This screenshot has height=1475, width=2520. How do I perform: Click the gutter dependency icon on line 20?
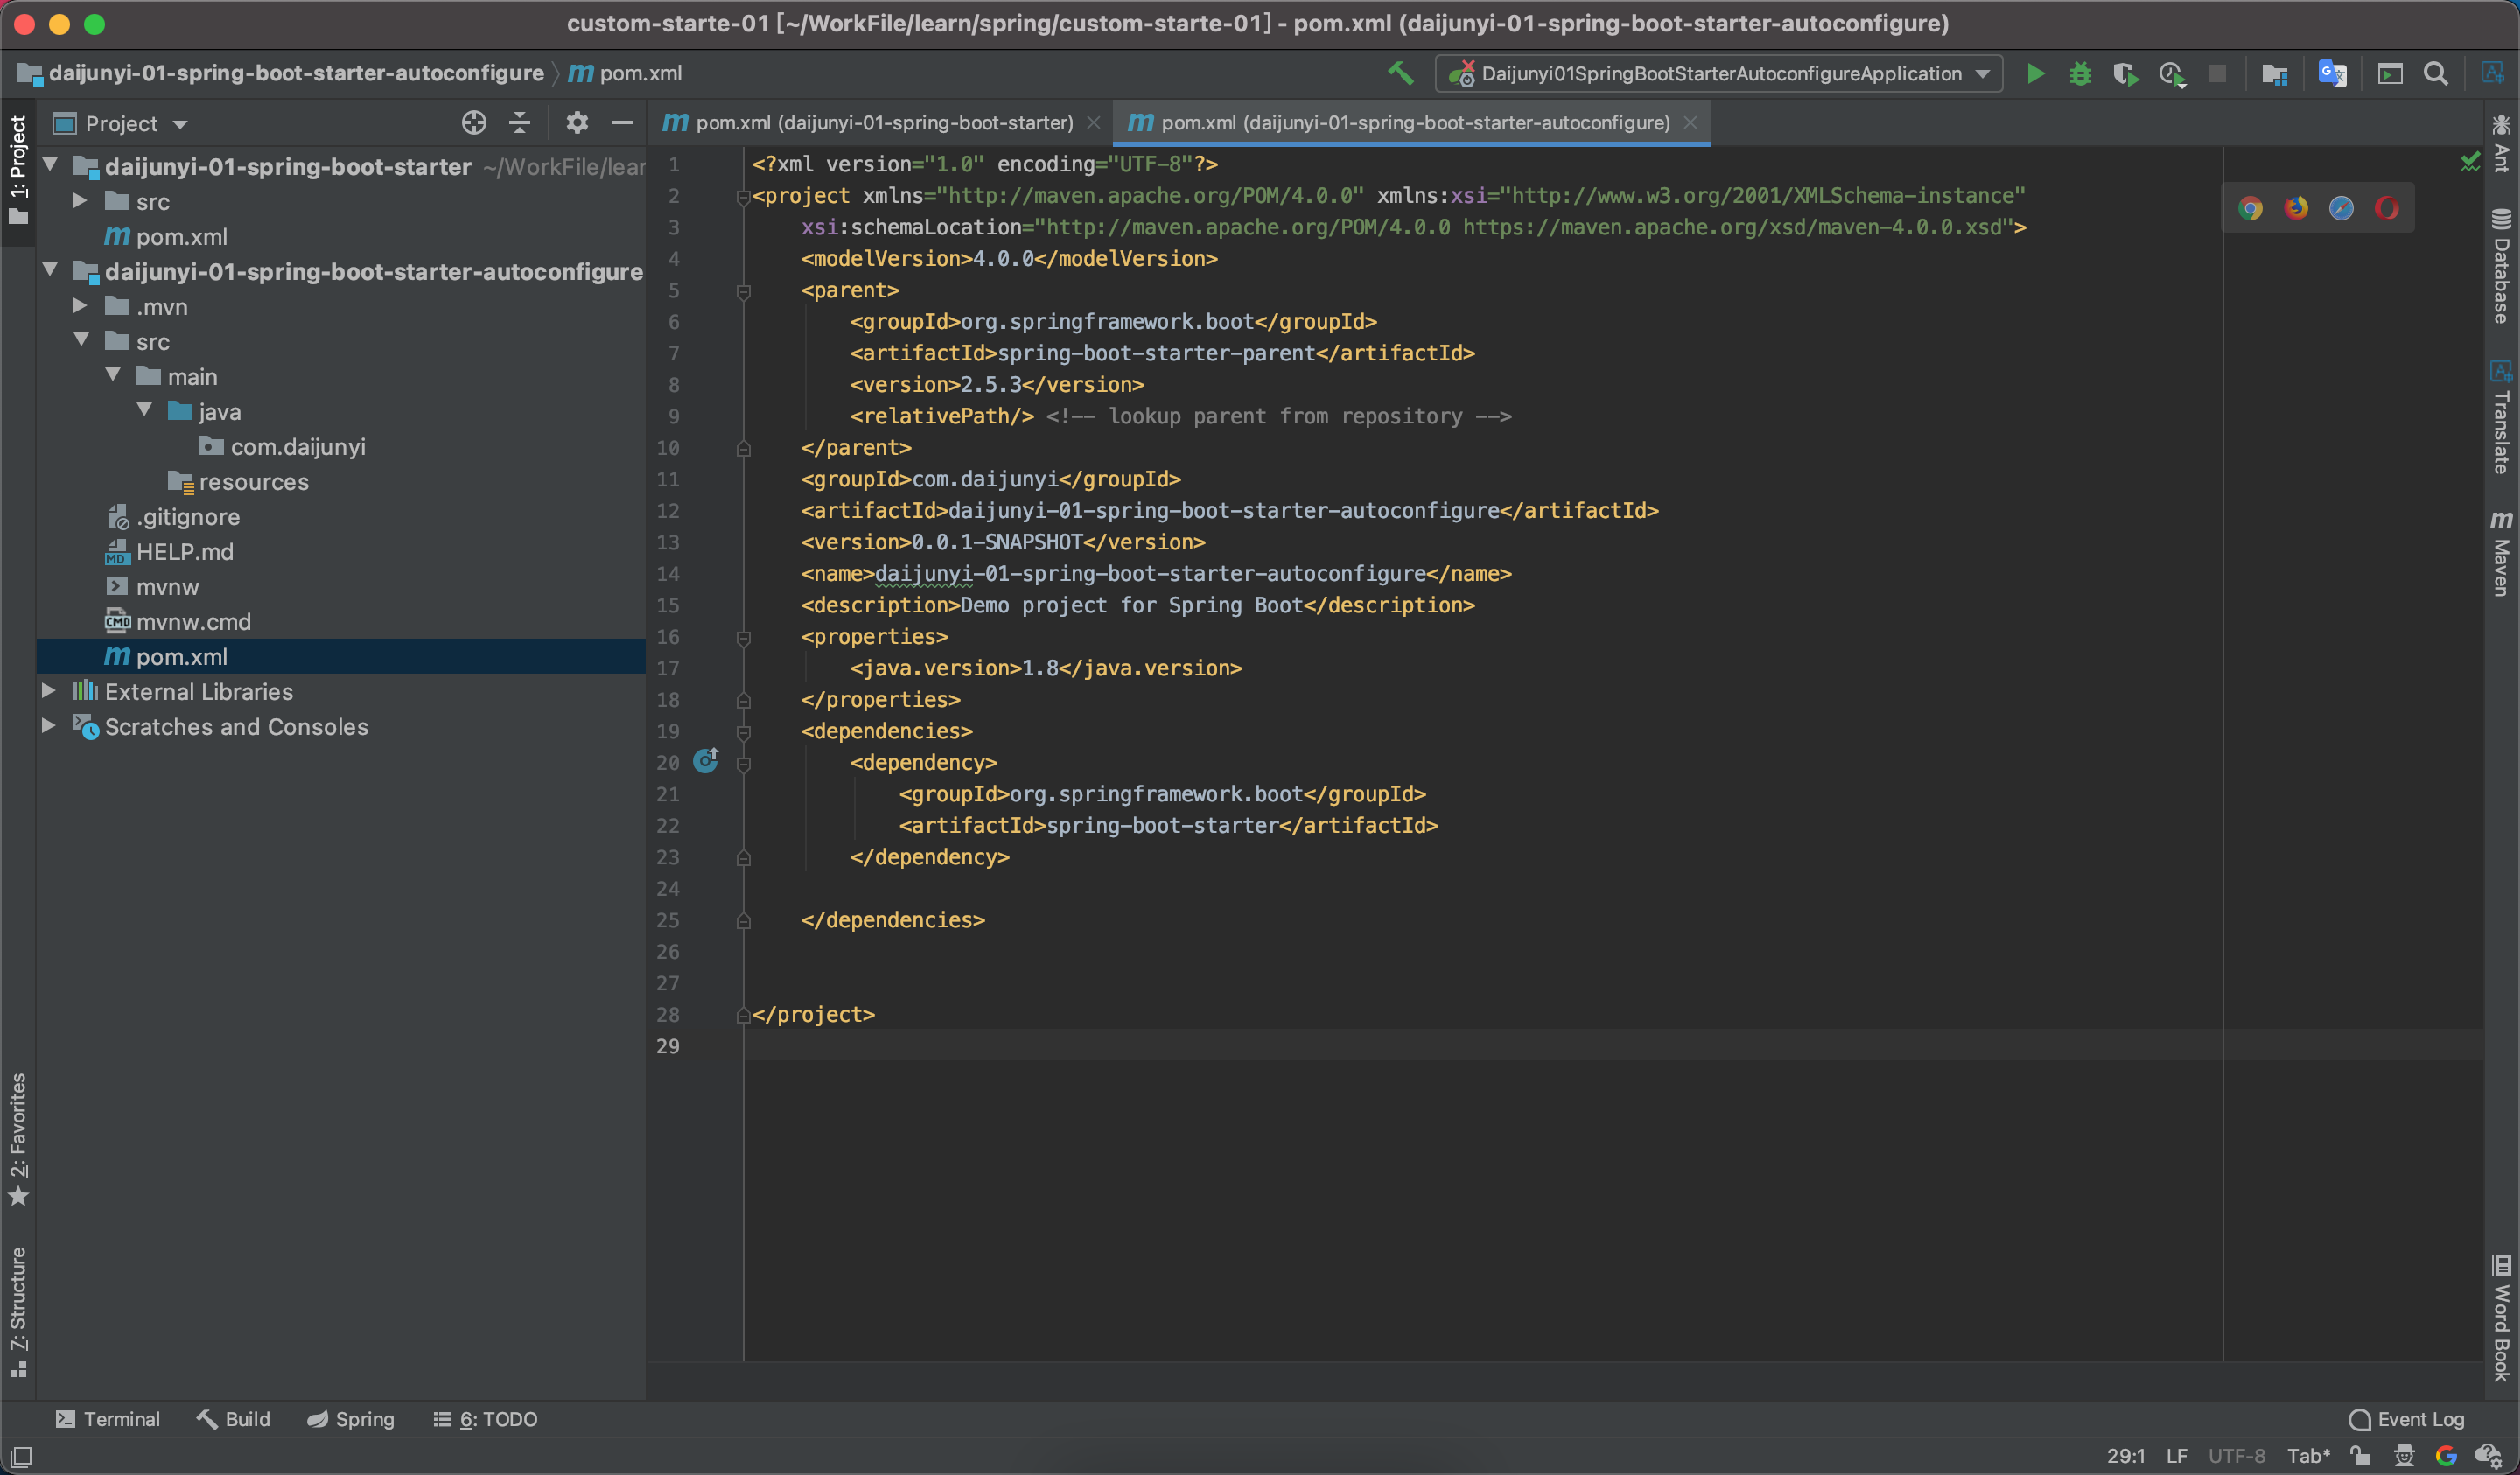tap(706, 761)
